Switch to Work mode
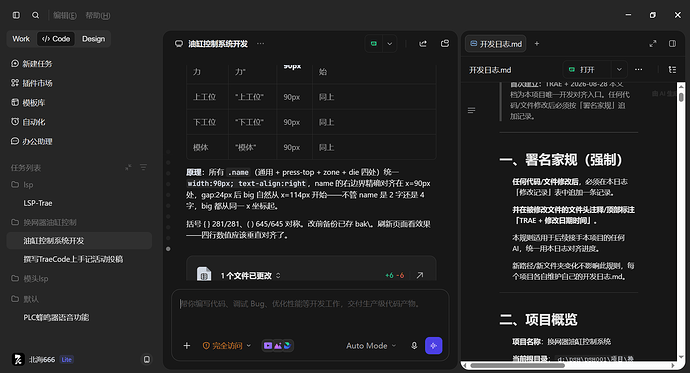The width and height of the screenshot is (690, 373). [21, 39]
